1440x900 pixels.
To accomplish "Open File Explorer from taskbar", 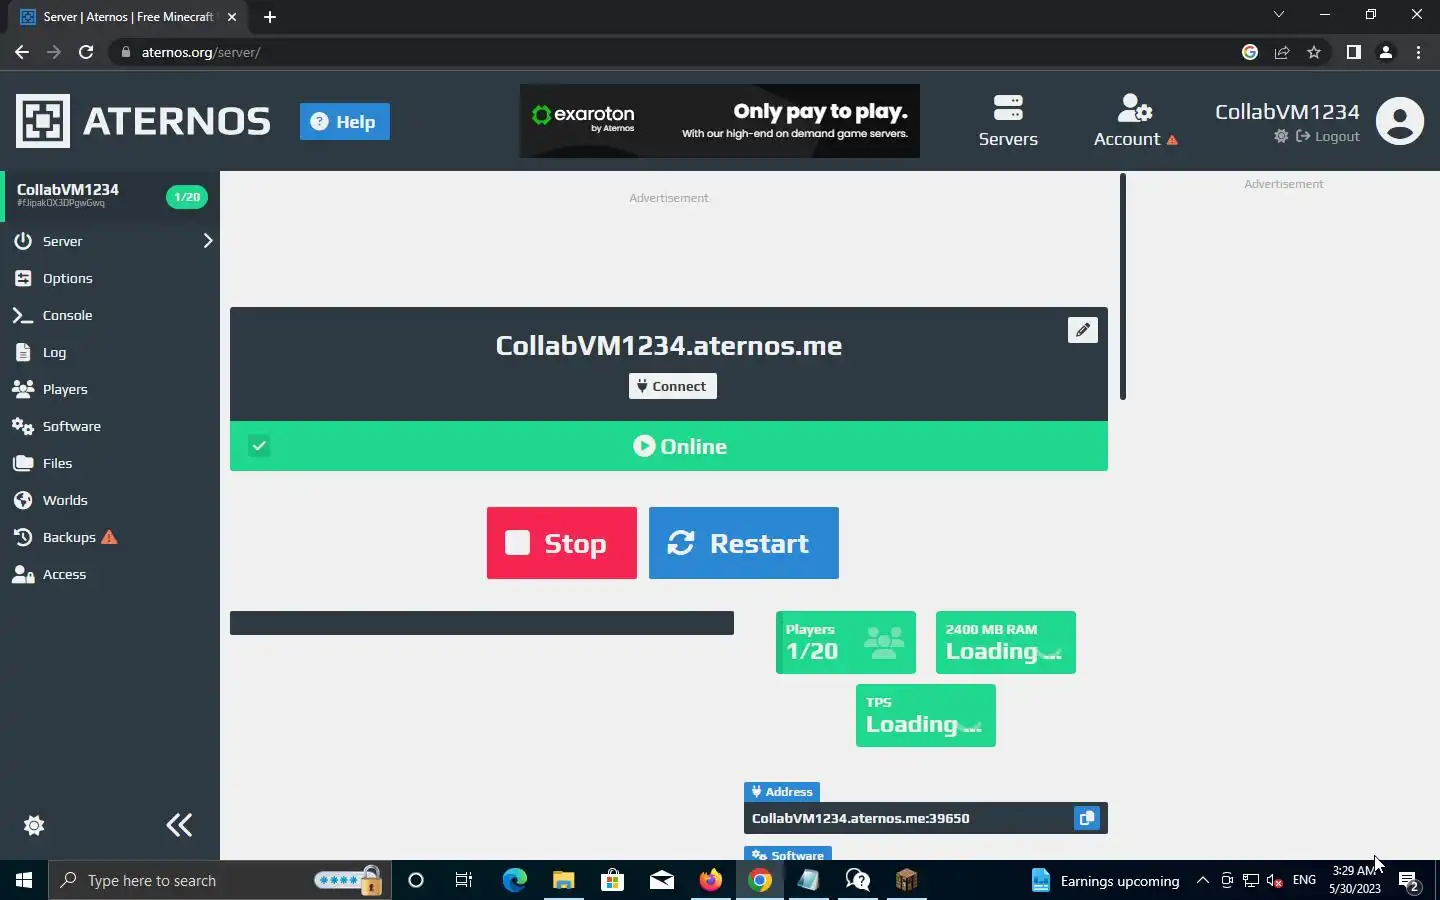I will [x=563, y=880].
